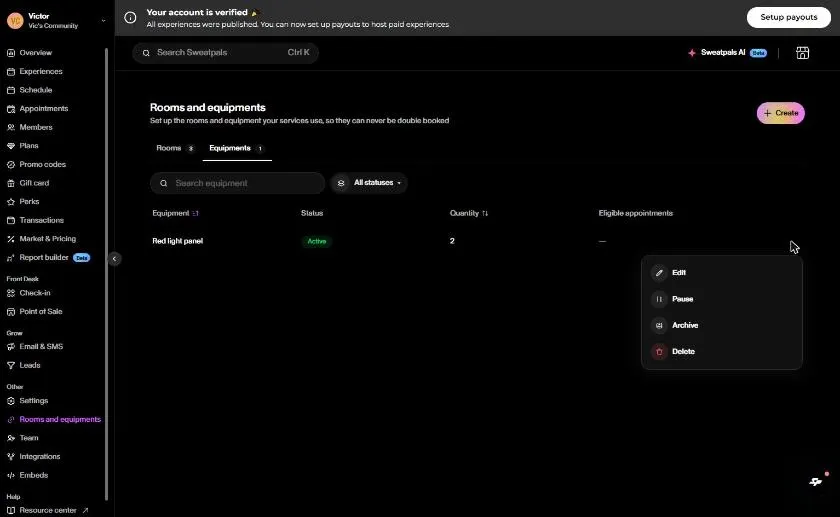
Task: Click the Red light panel row name
Action: 177,241
